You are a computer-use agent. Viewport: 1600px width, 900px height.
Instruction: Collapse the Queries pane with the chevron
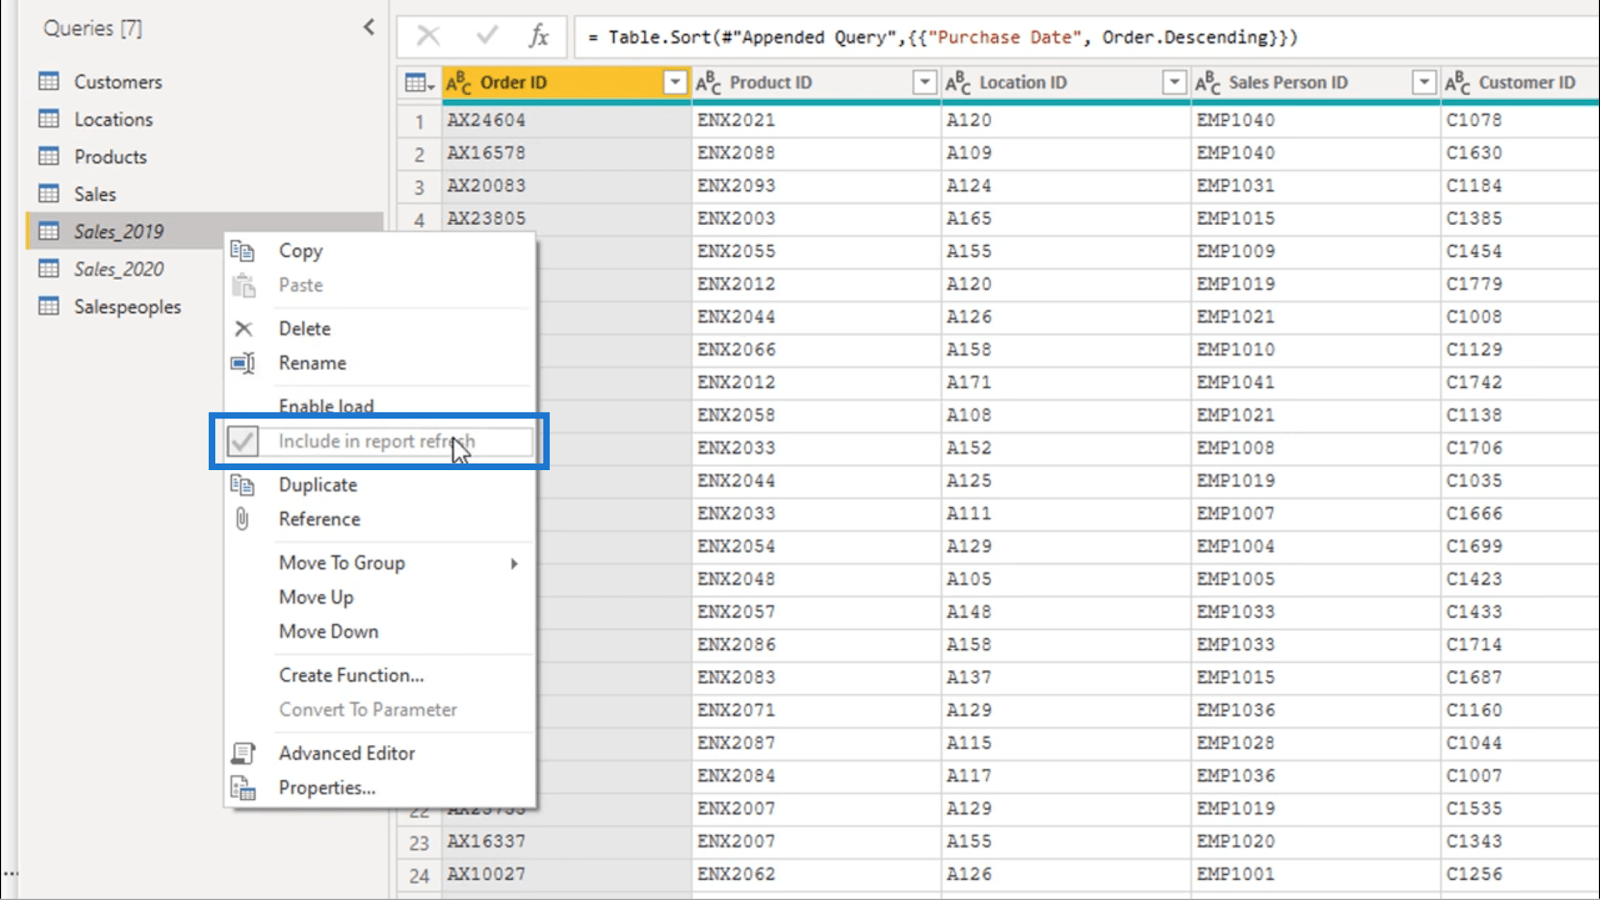[x=369, y=27]
